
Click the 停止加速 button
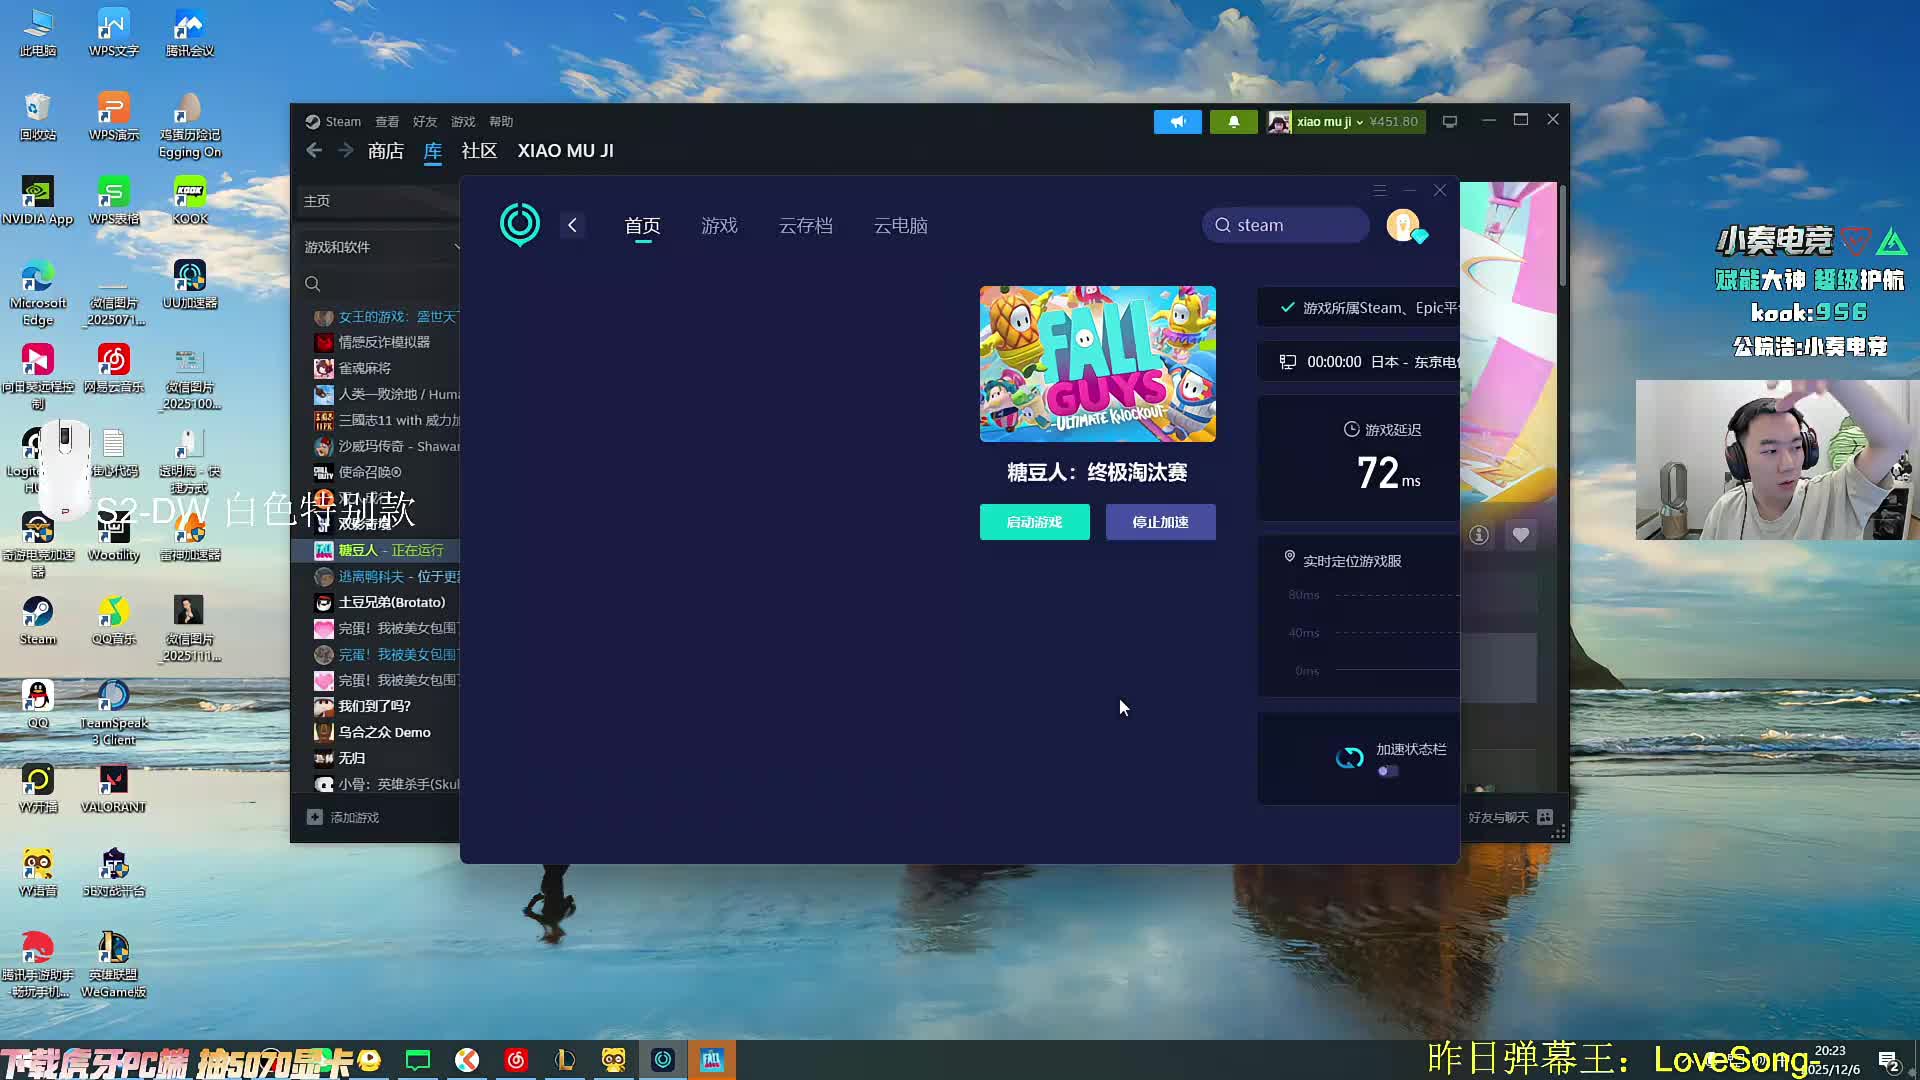(x=1160, y=522)
